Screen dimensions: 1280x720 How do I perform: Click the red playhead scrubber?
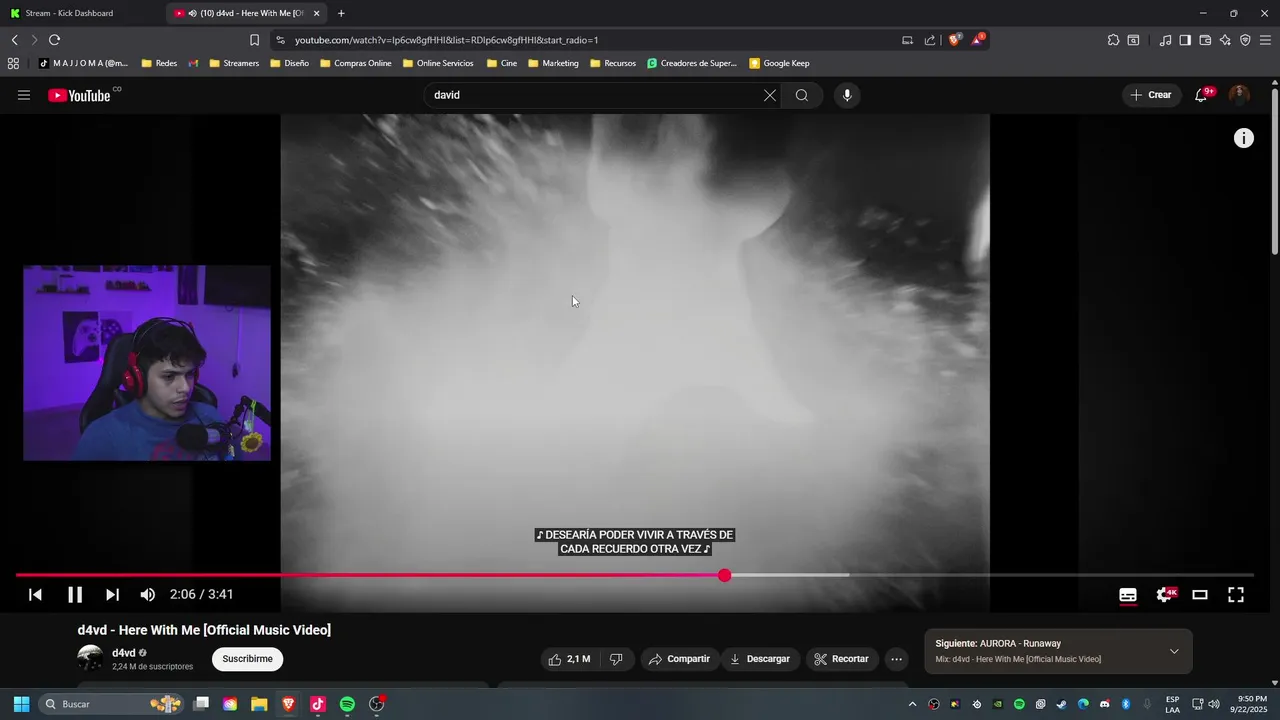[x=724, y=575]
